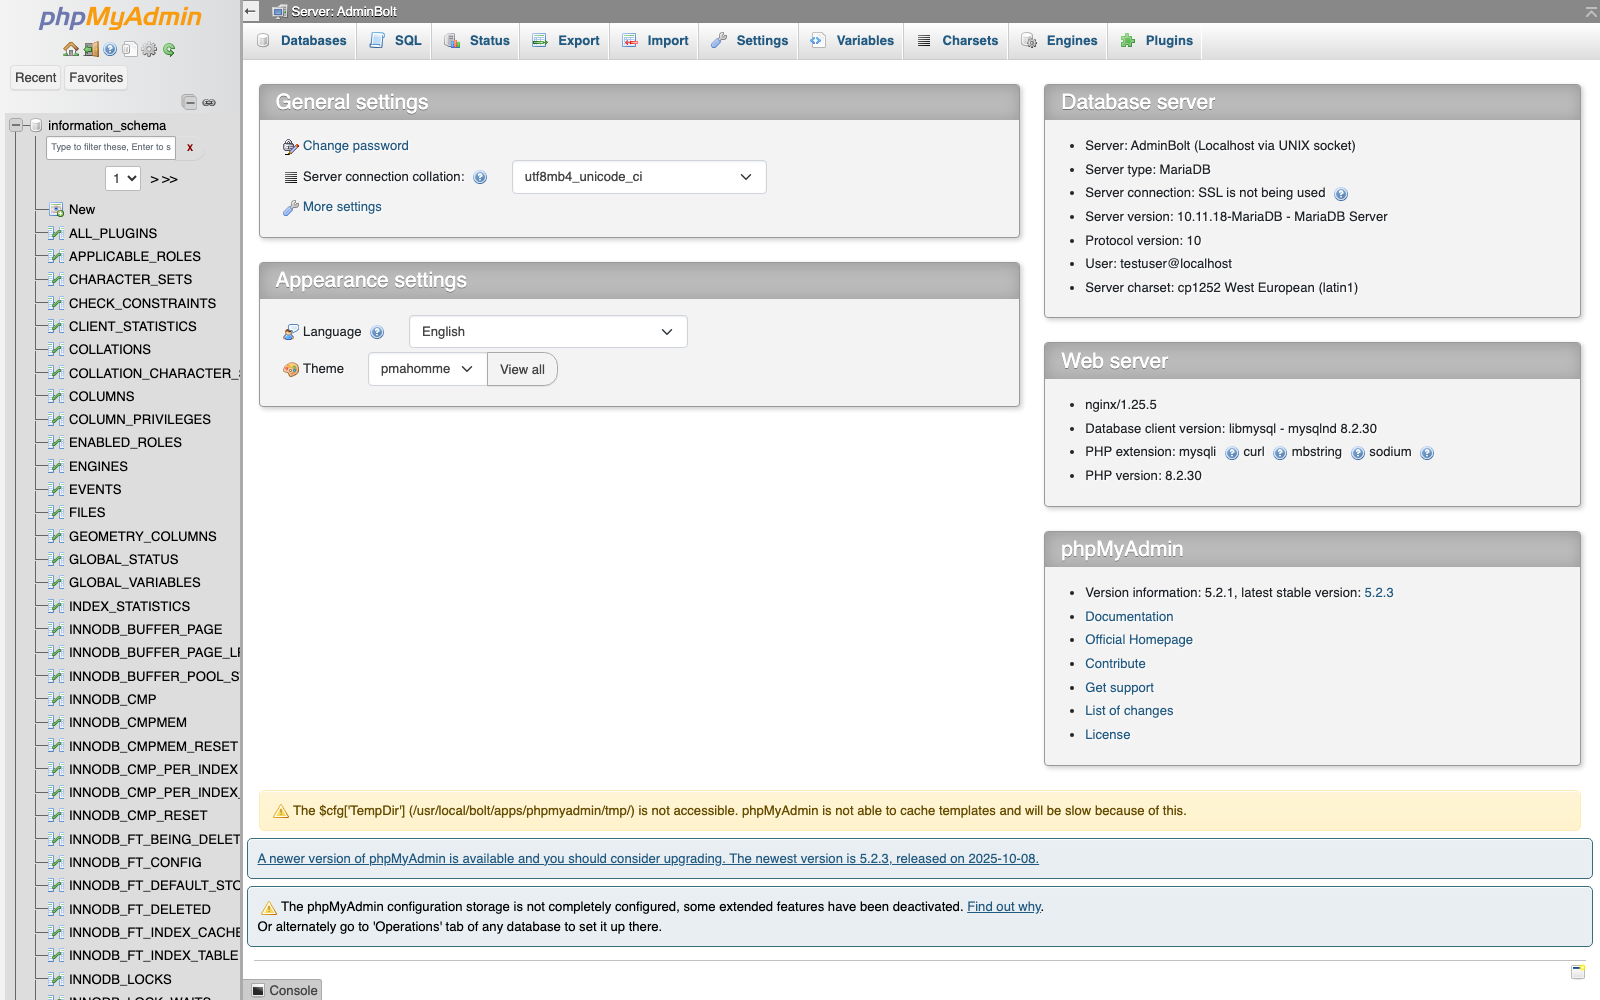Image resolution: width=1600 pixels, height=1000 pixels.
Task: Clear the table filter with red x
Action: click(190, 147)
